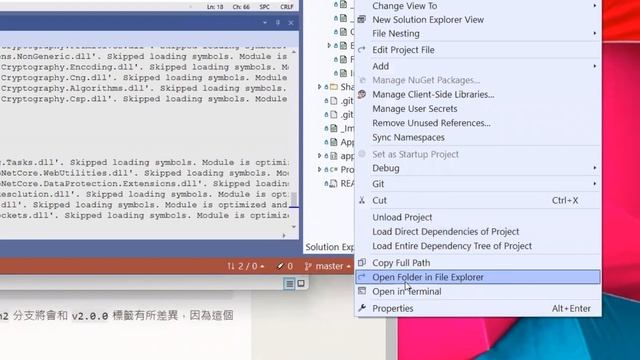This screenshot has width=640, height=360.
Task: Click the Ln: 18 line indicator
Action: [215, 7]
